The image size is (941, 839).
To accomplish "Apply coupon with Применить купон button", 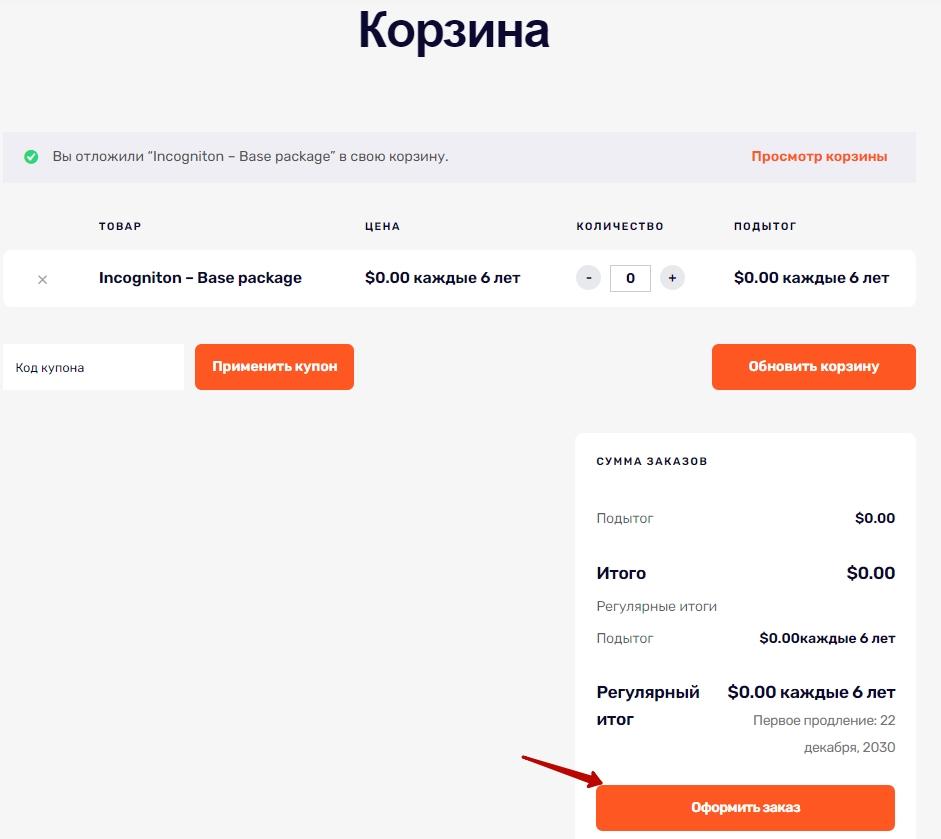I will tap(274, 367).
